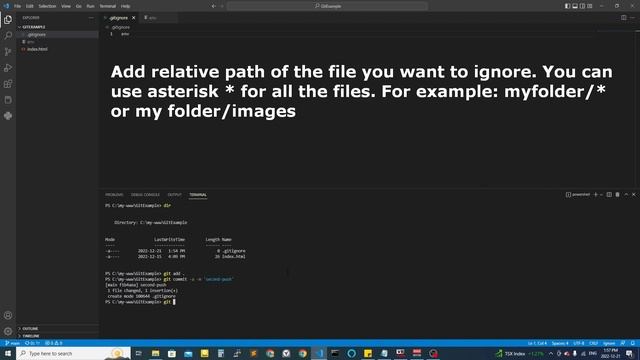The width and height of the screenshot is (640, 360).
Task: Open the Go menu
Action: (78, 6)
